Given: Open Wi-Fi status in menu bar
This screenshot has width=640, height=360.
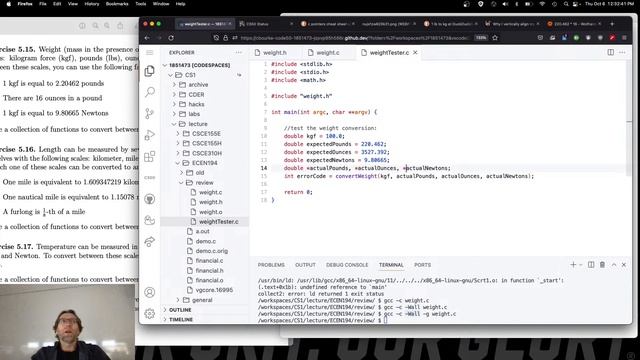Looking at the screenshot, I should [x=542, y=4].
